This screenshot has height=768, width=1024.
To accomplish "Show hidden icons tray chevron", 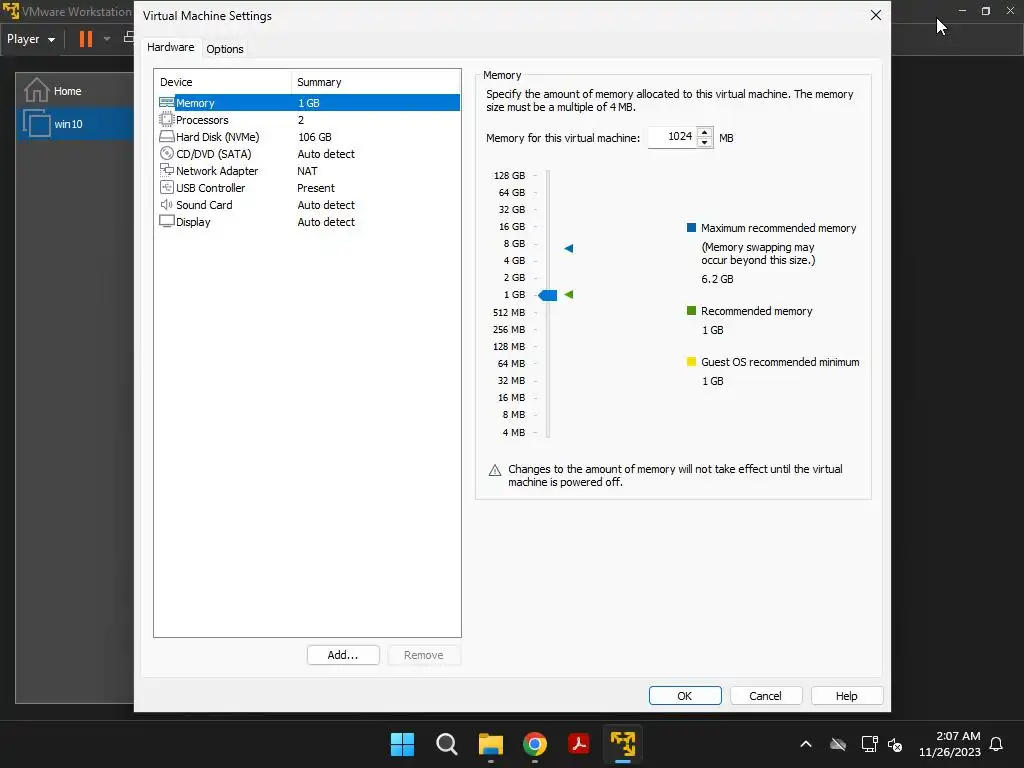I will pos(806,744).
